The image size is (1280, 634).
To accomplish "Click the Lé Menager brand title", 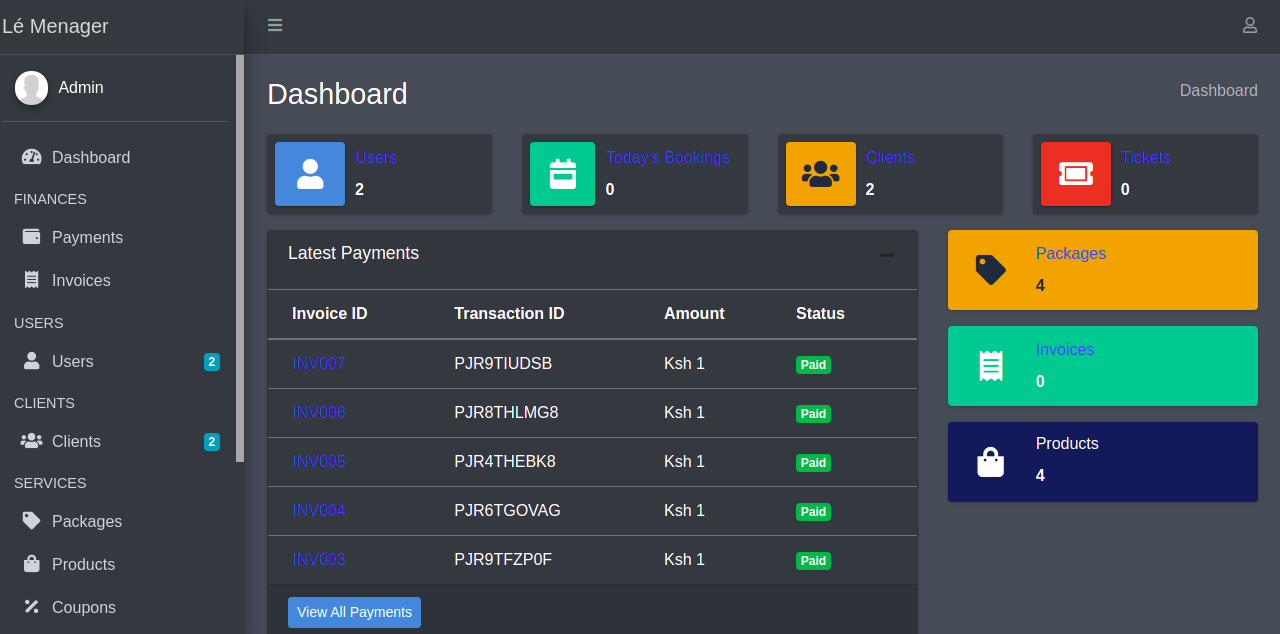I will click(56, 26).
